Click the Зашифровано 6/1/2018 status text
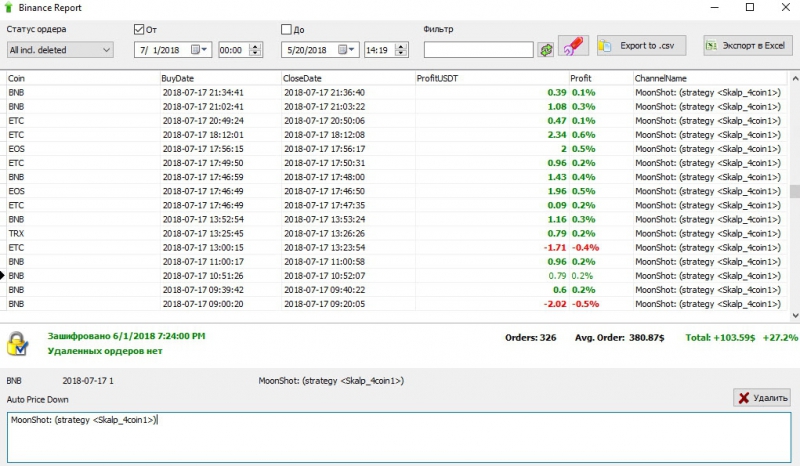Viewport: 800px width, 466px height. click(x=127, y=336)
